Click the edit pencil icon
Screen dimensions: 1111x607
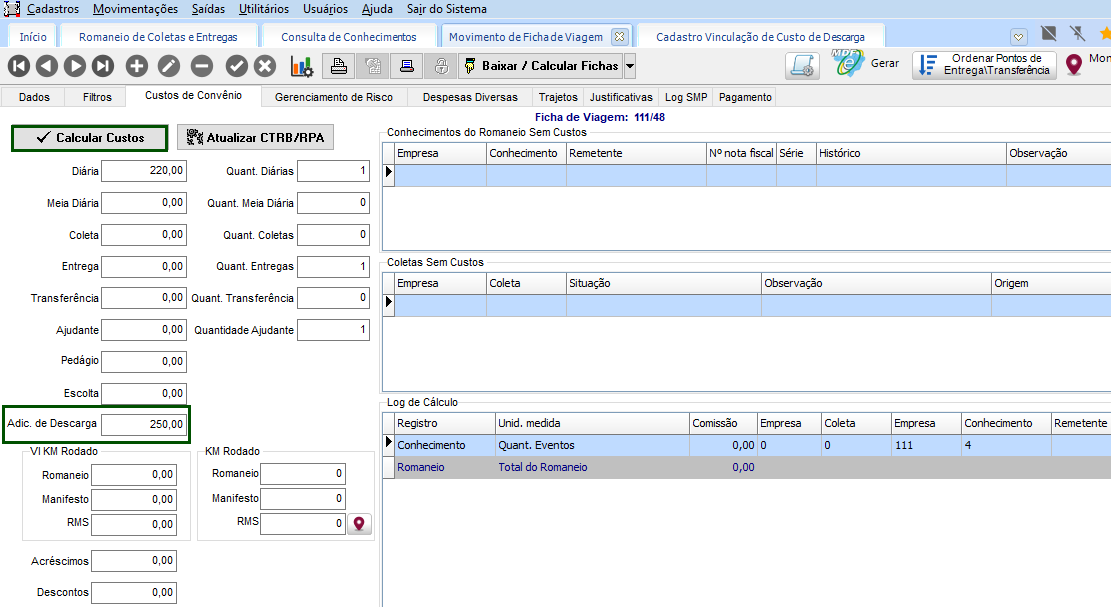[x=169, y=66]
